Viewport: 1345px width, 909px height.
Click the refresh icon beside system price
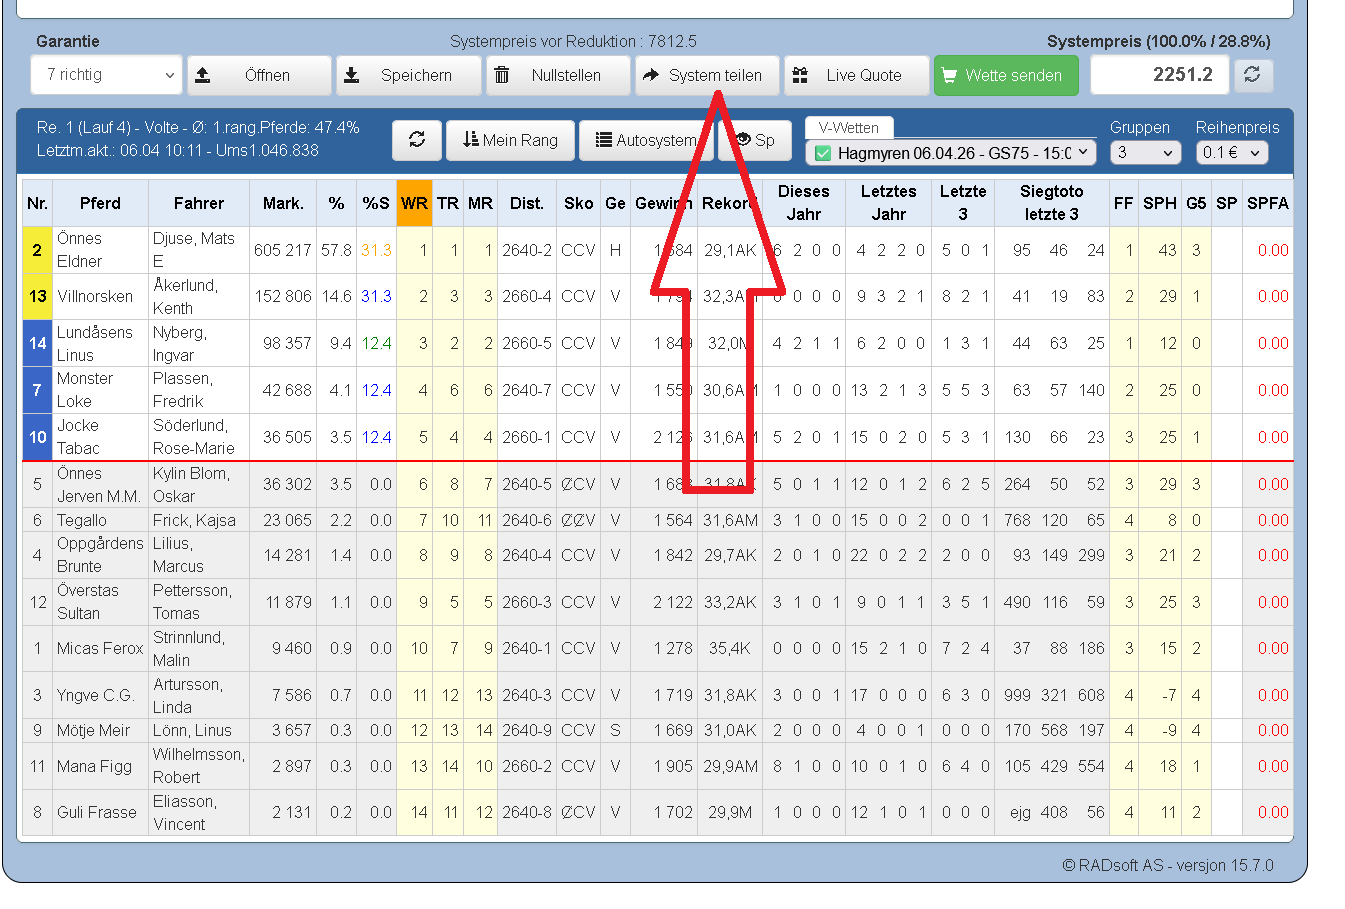(x=1252, y=75)
